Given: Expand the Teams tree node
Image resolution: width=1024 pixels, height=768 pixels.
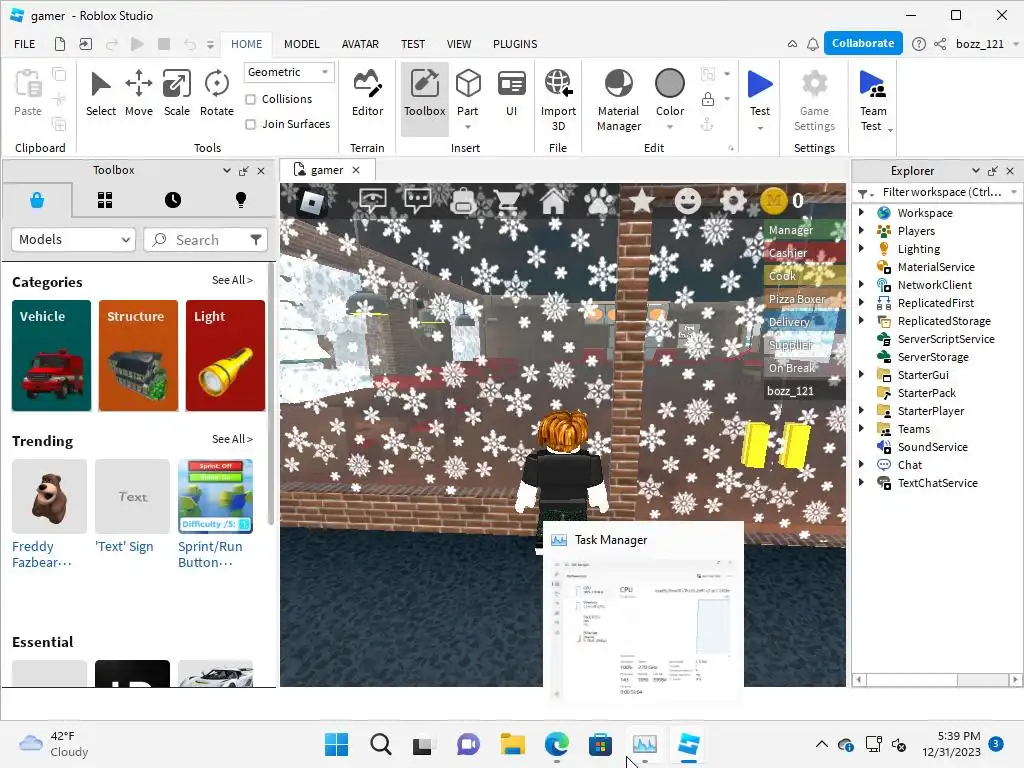Looking at the screenshot, I should pyautogui.click(x=861, y=428).
